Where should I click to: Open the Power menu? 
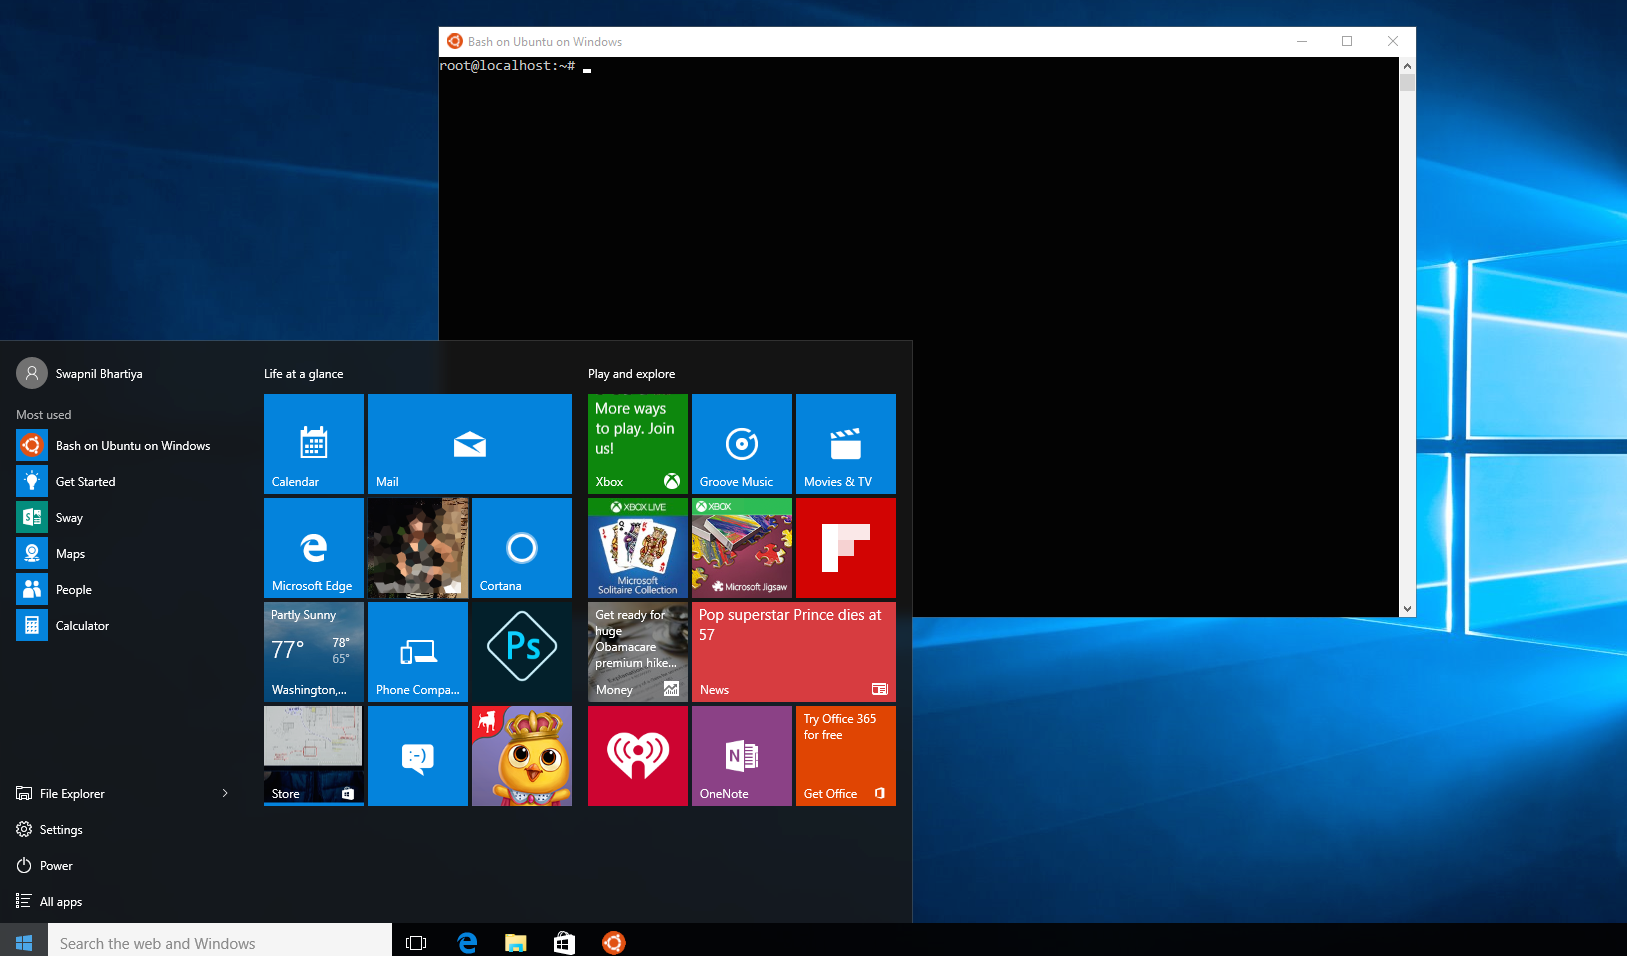coord(55,865)
